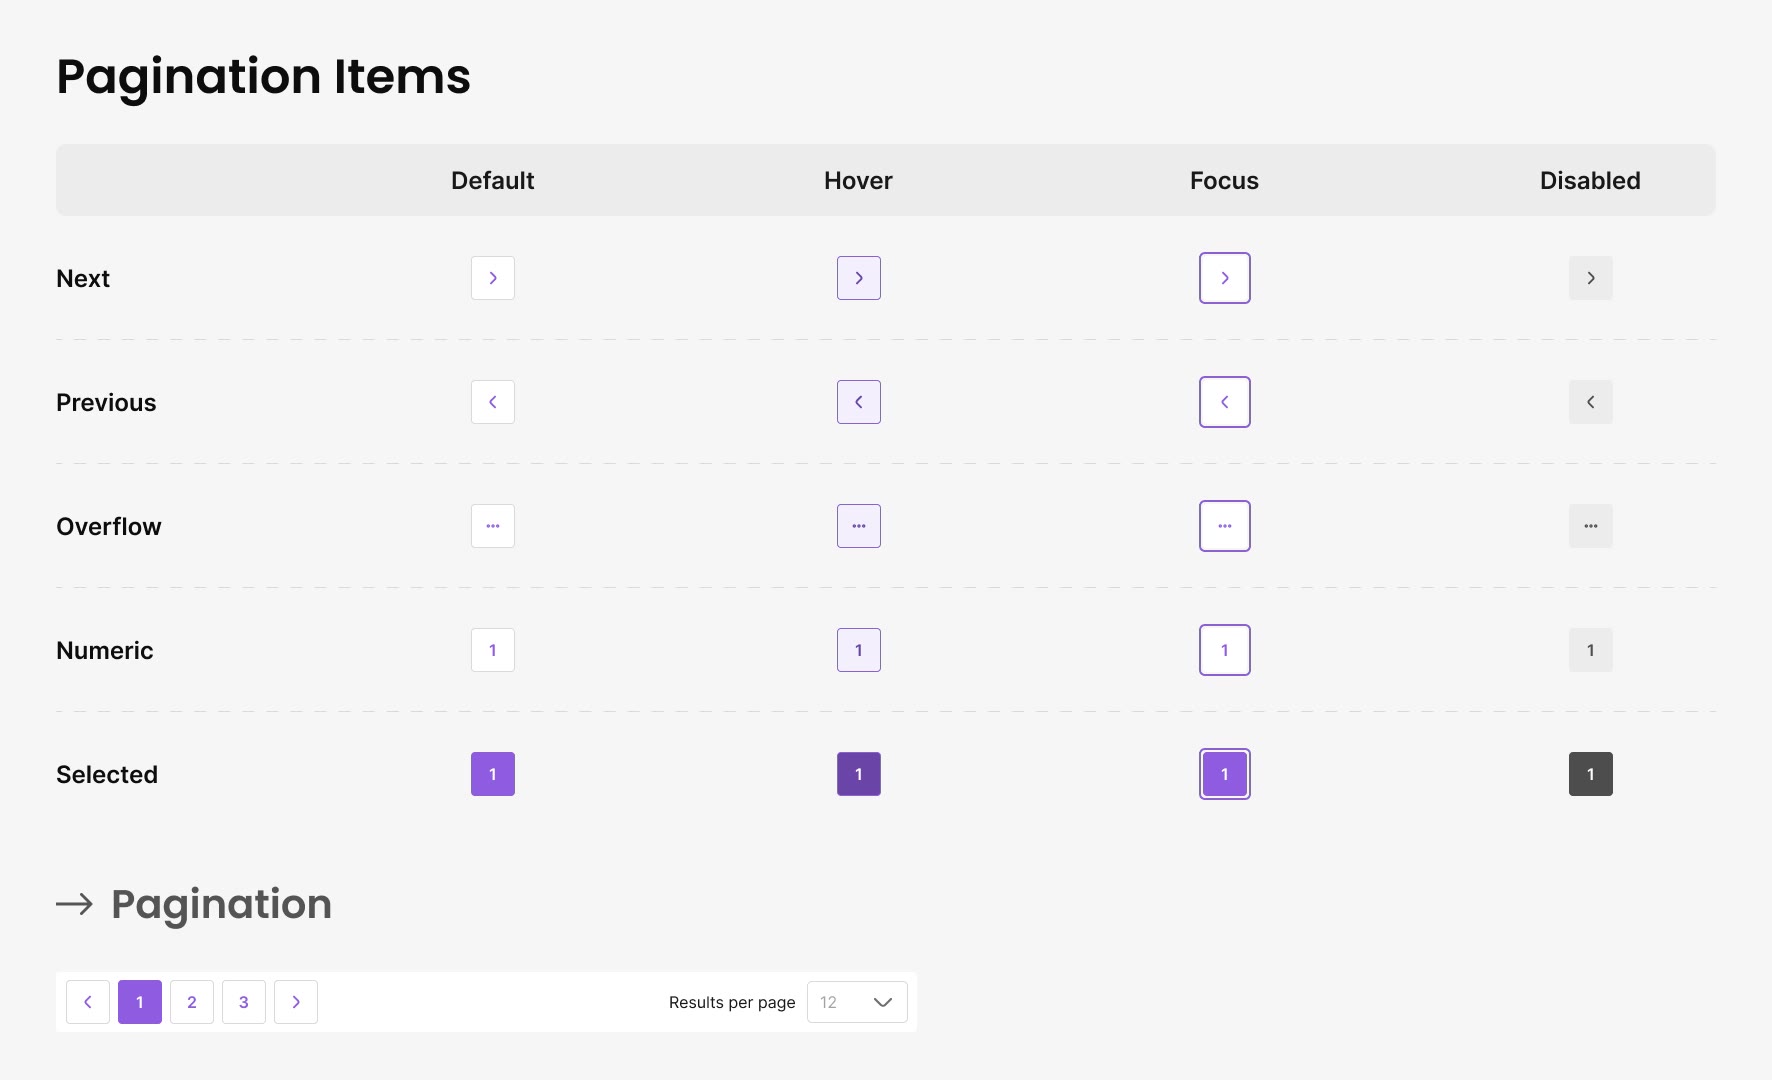Click the Numeric 1 button in Hover column
1772x1080 pixels.
(859, 650)
